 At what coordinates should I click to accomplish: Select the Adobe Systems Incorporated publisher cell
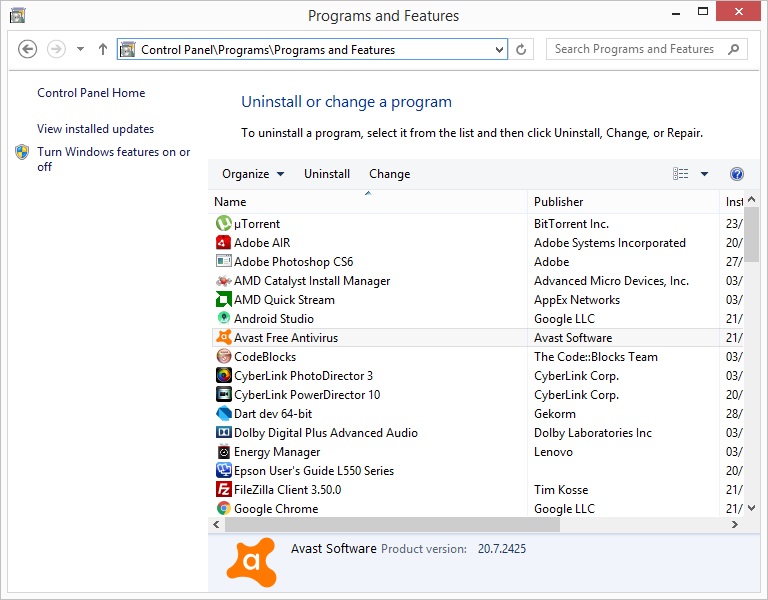click(610, 243)
